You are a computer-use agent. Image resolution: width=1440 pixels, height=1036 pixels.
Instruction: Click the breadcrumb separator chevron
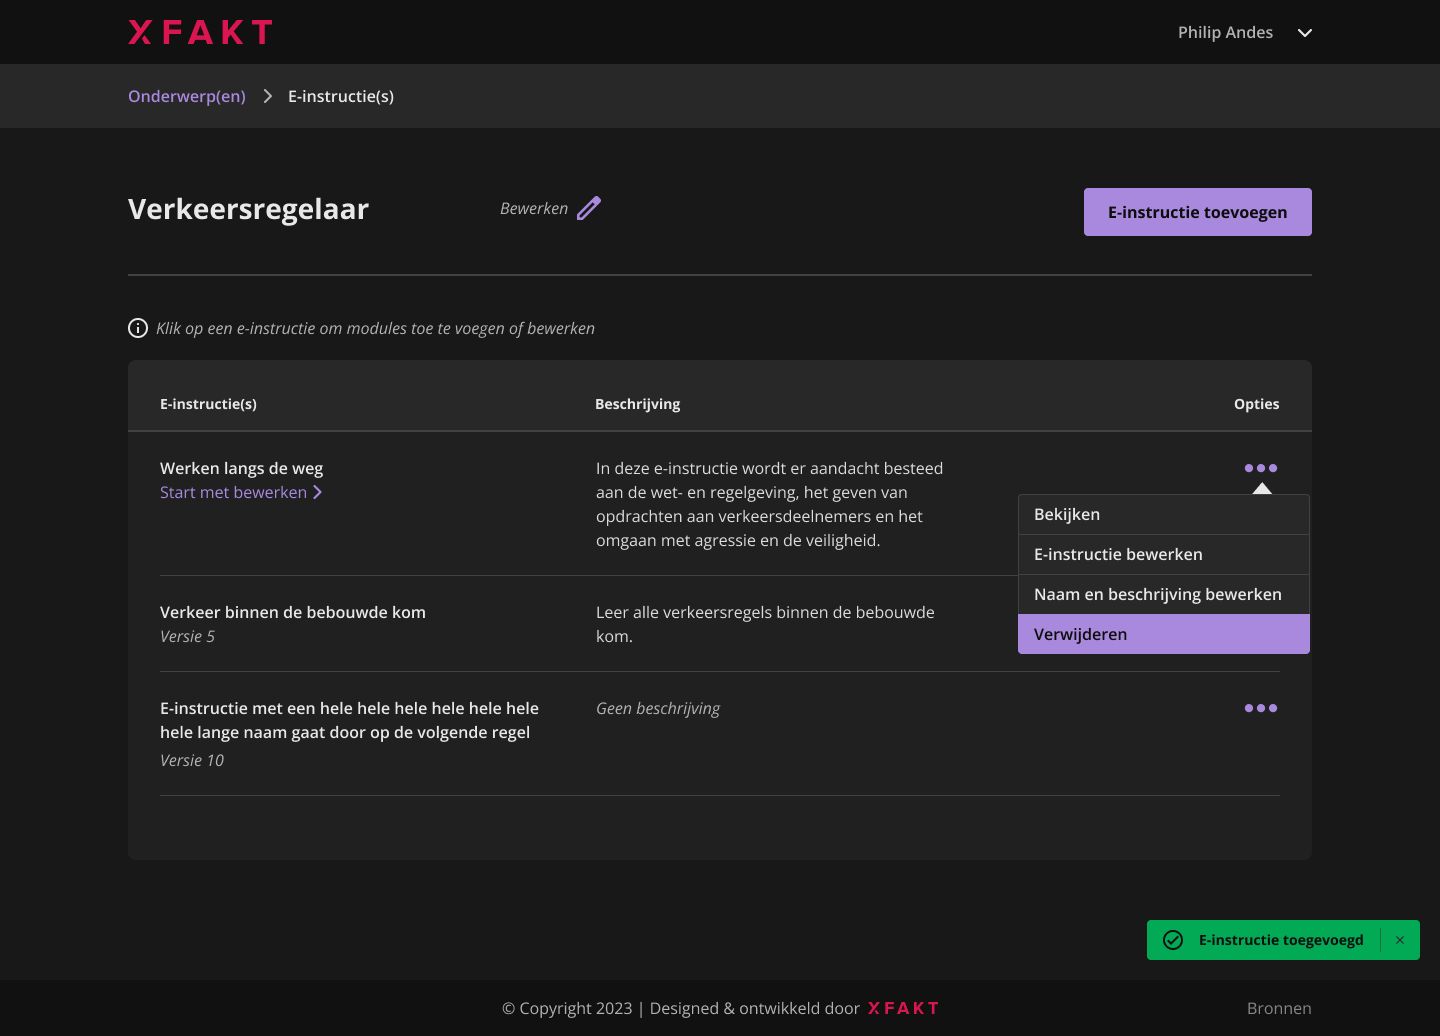point(267,96)
